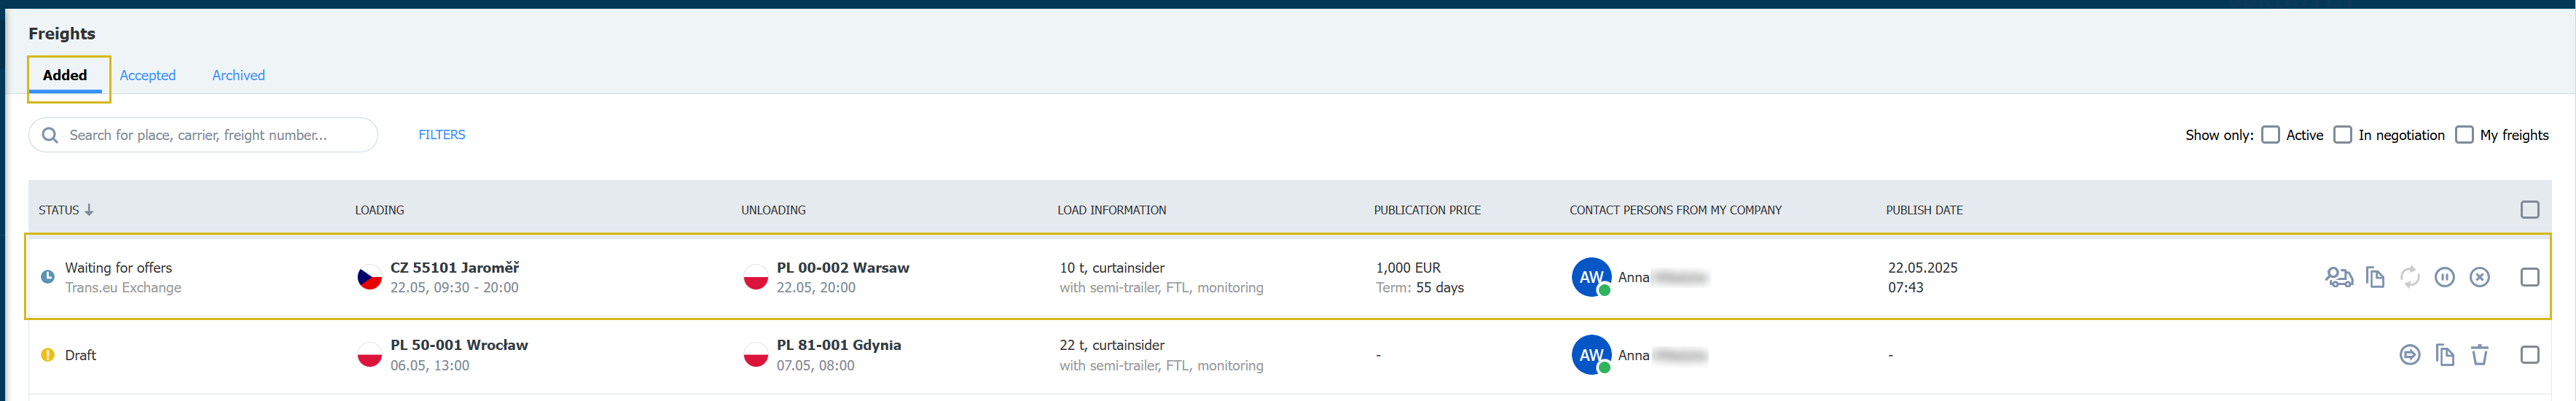Delete the Draft freight with trash icon
This screenshot has width=2576, height=401.
pyautogui.click(x=2479, y=355)
